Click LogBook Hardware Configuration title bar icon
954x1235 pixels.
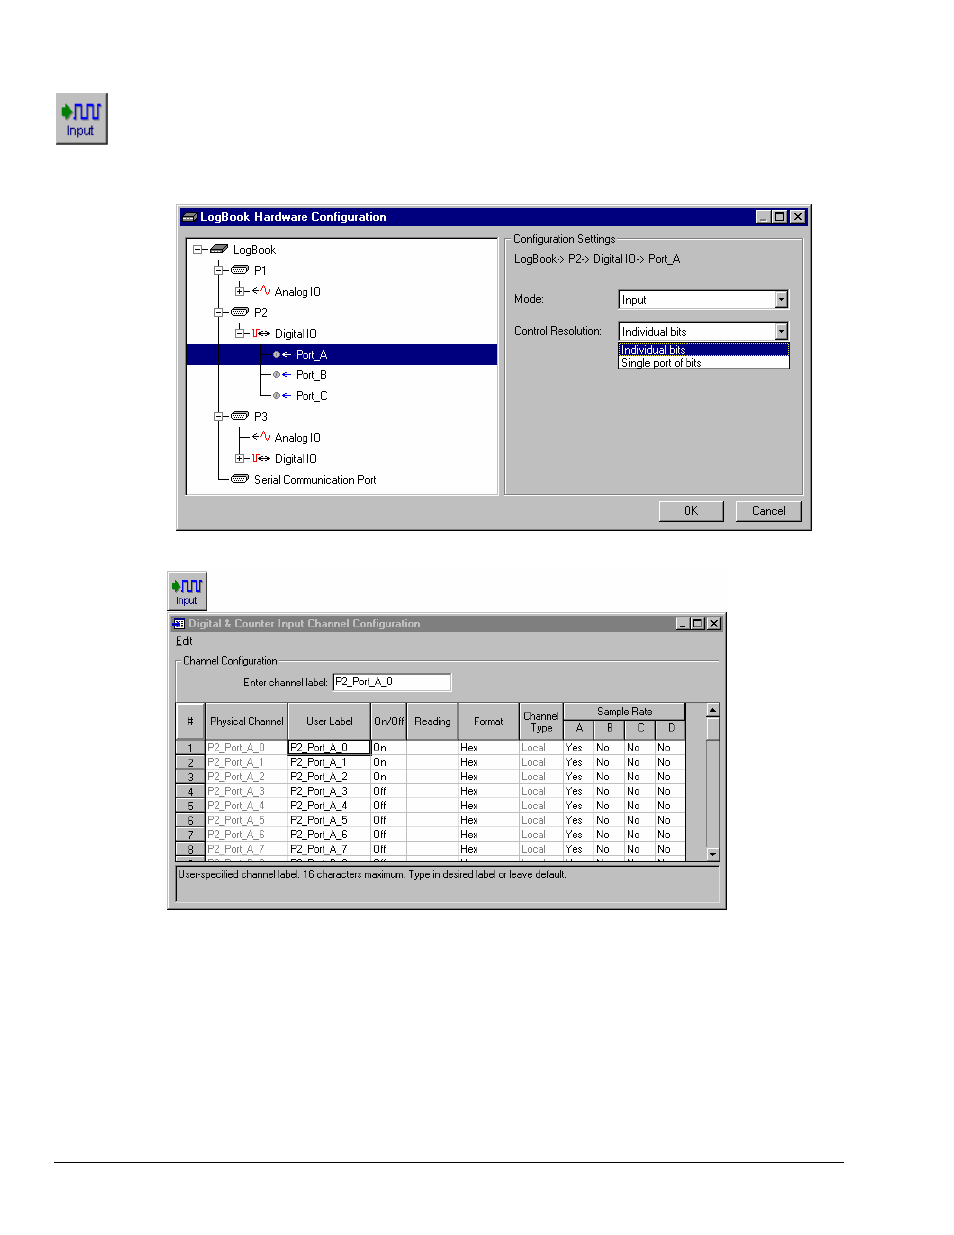pos(190,217)
